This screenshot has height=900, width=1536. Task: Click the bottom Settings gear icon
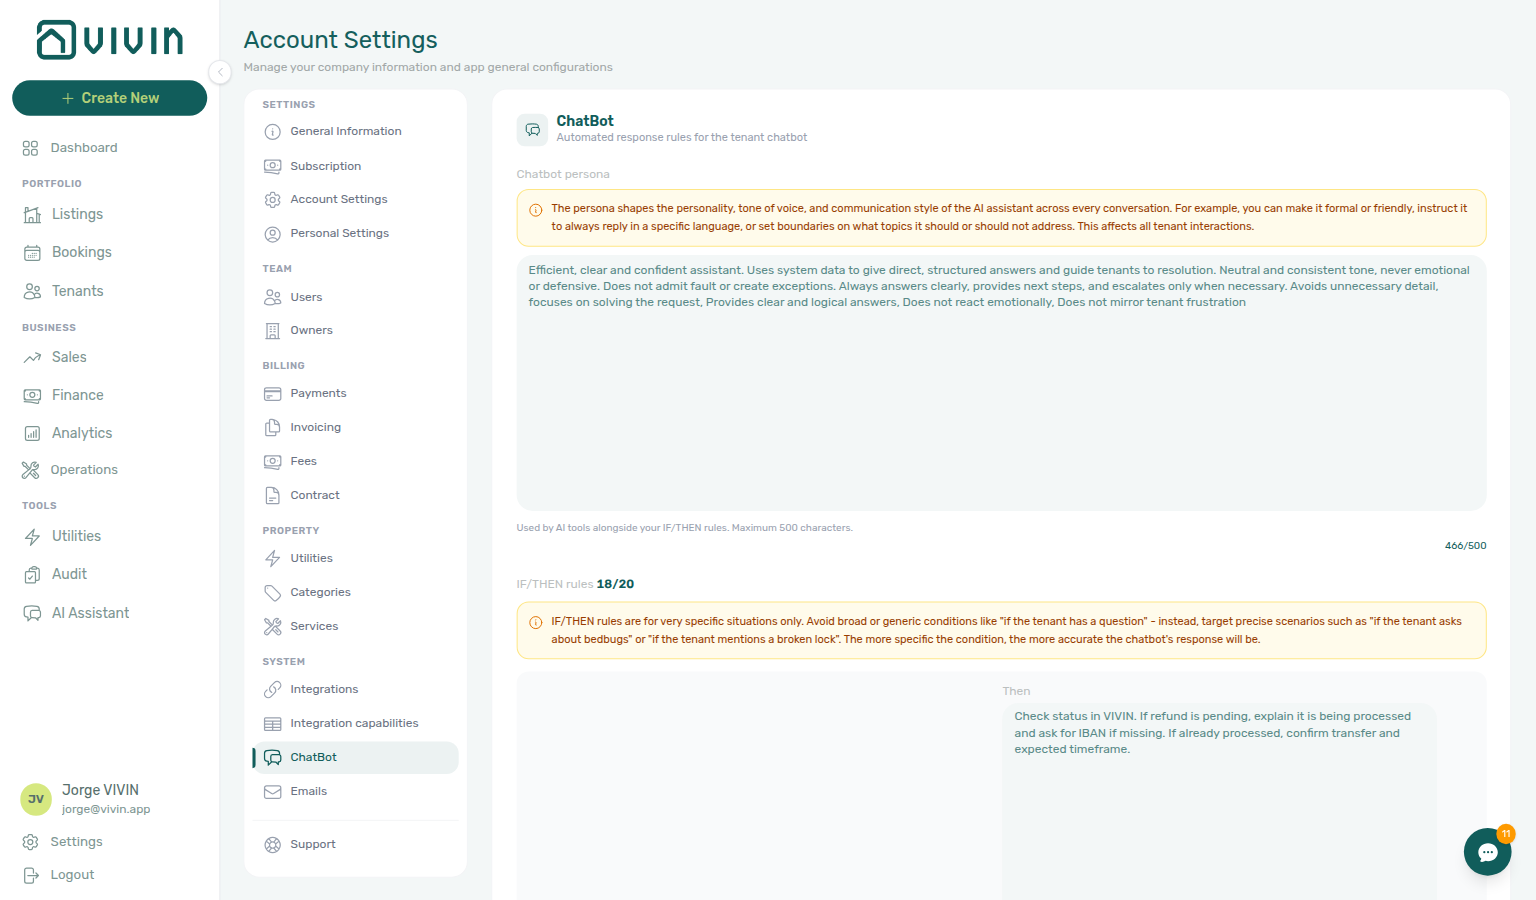click(x=30, y=842)
